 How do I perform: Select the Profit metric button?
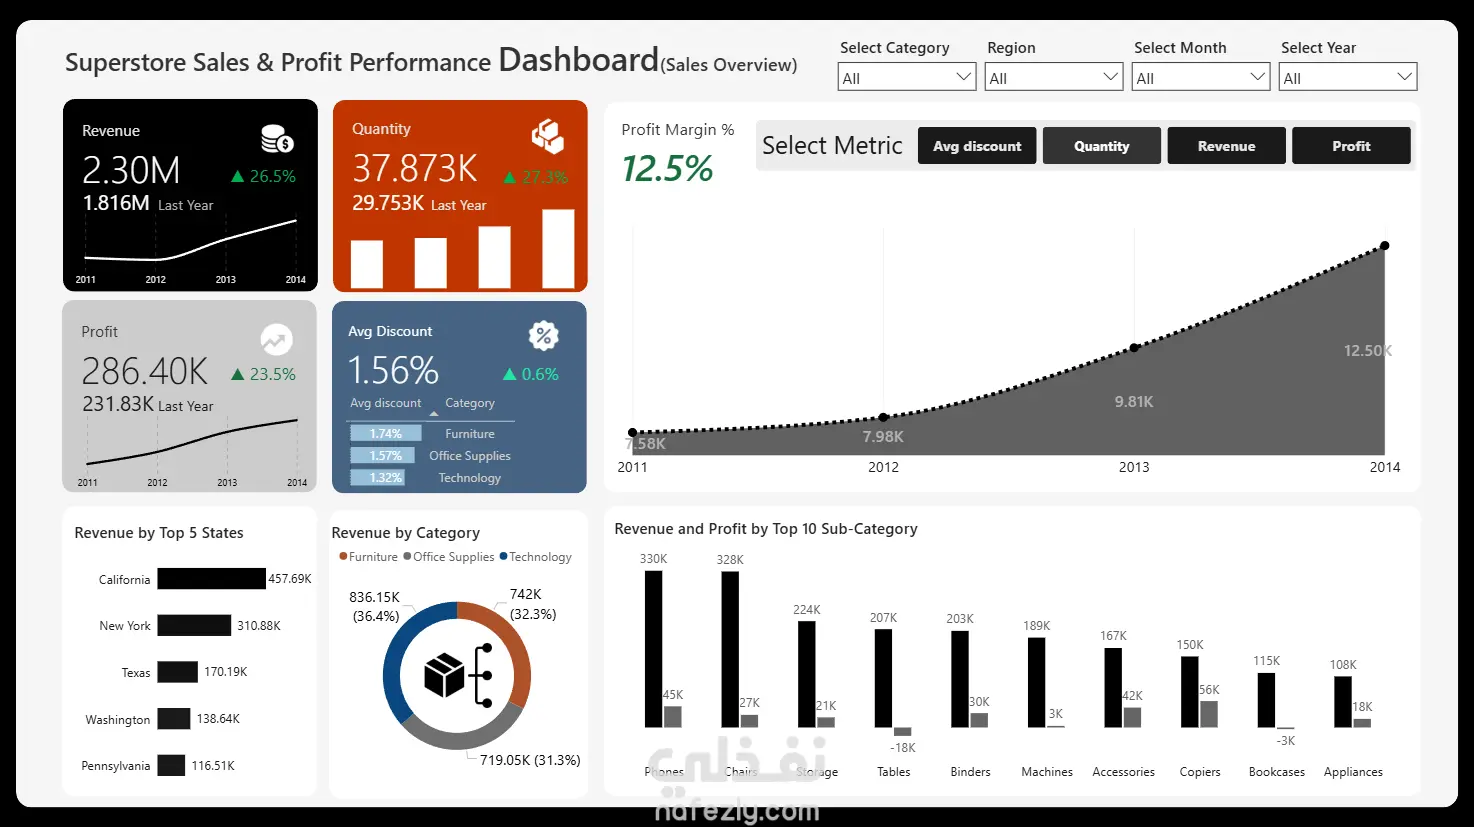(x=1351, y=146)
